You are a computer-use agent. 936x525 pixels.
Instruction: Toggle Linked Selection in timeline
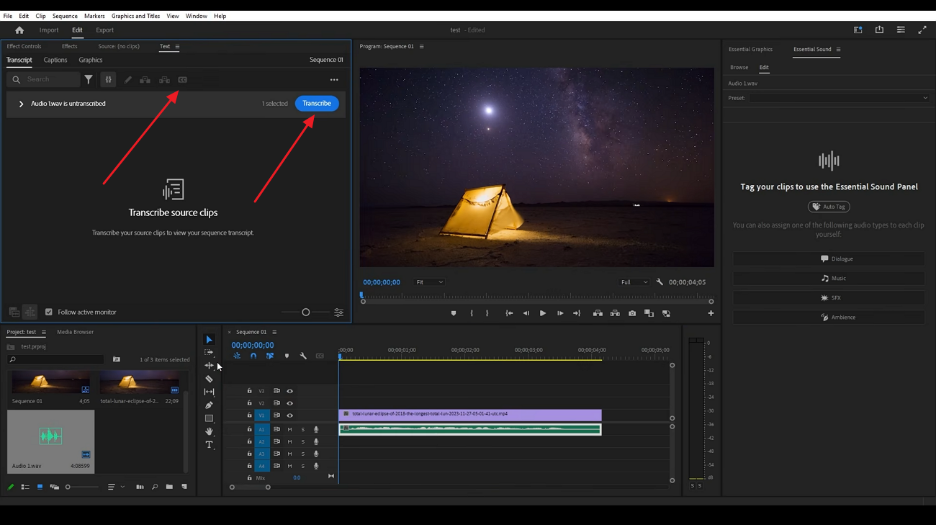pyautogui.click(x=270, y=356)
